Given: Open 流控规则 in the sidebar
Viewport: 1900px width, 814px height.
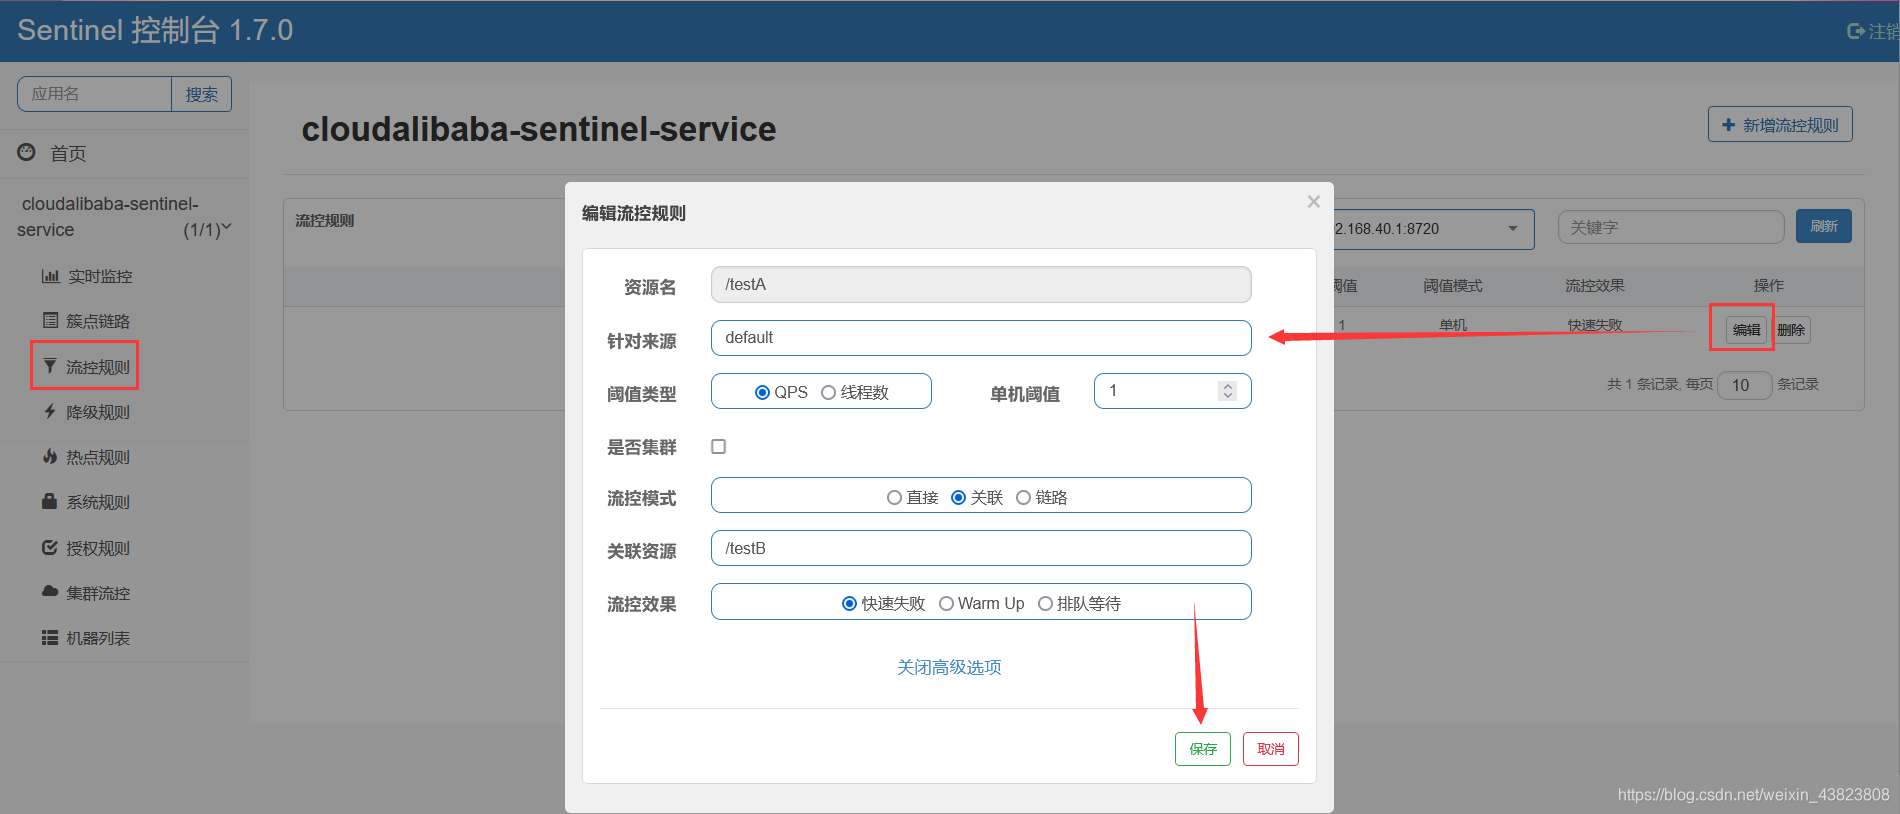Looking at the screenshot, I should point(98,367).
